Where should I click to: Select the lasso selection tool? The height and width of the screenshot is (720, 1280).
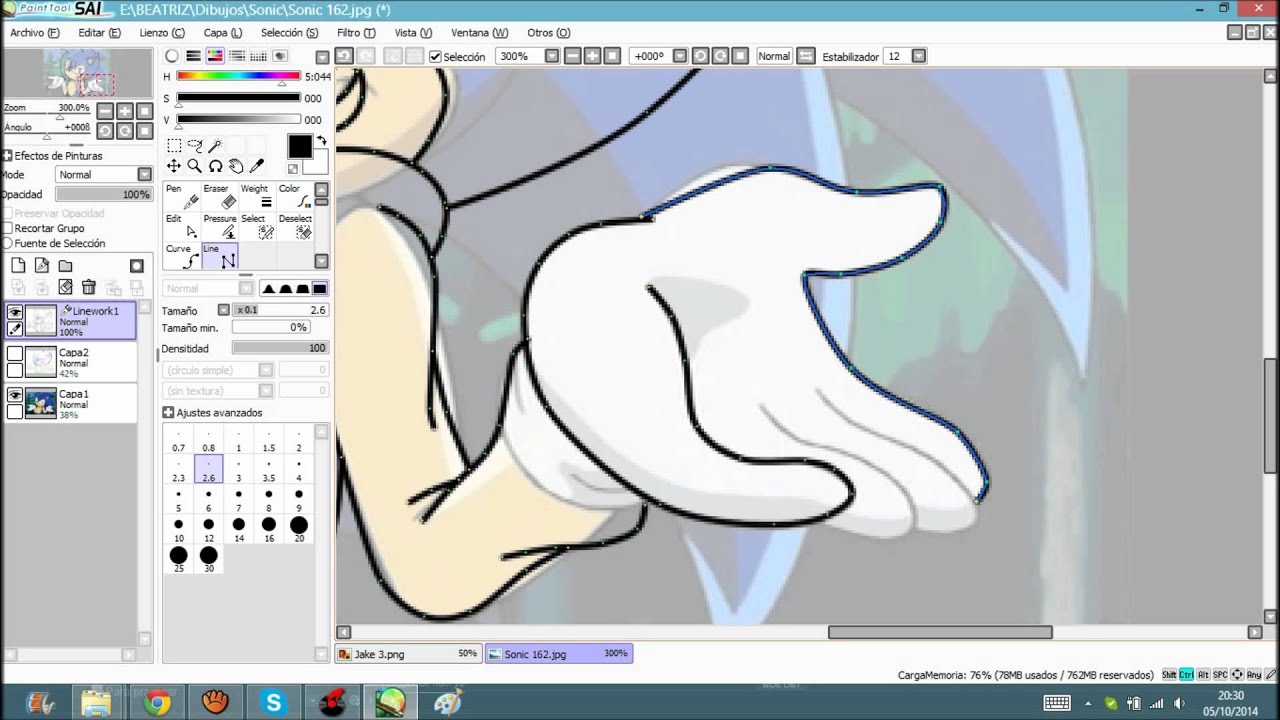pos(195,146)
